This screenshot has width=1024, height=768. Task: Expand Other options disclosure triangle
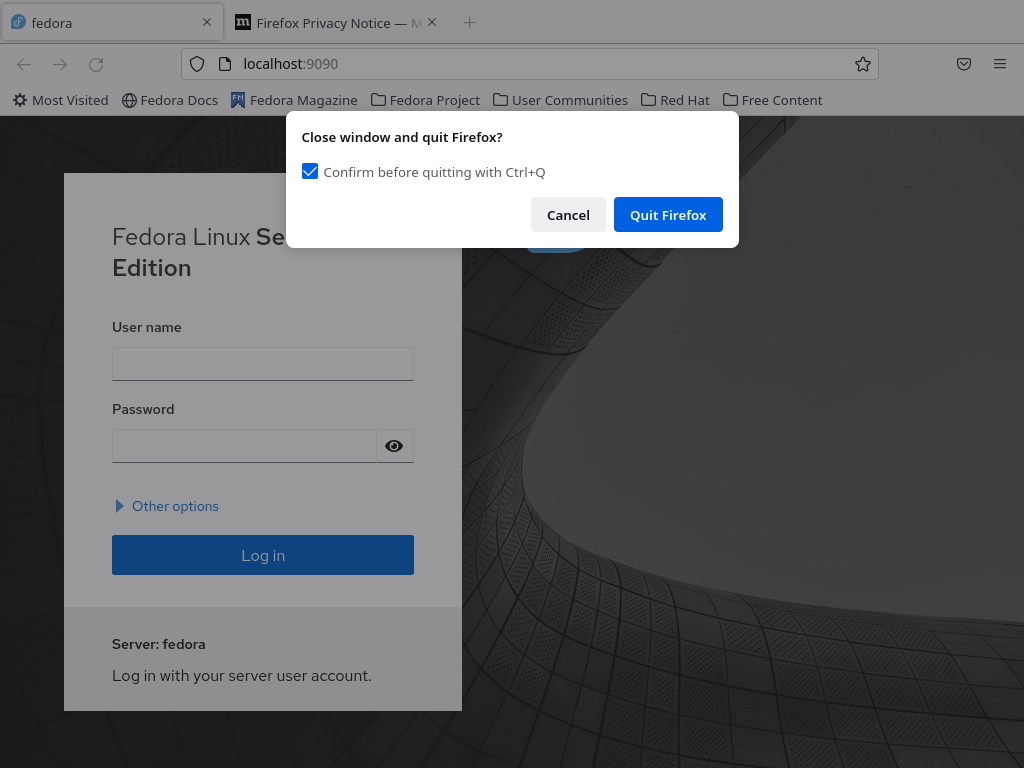pyautogui.click(x=119, y=506)
